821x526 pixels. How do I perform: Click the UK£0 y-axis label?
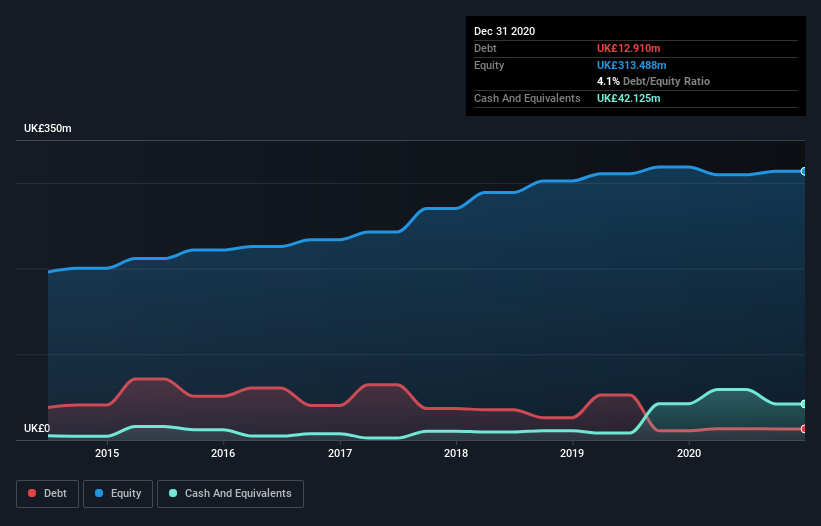[x=37, y=428]
